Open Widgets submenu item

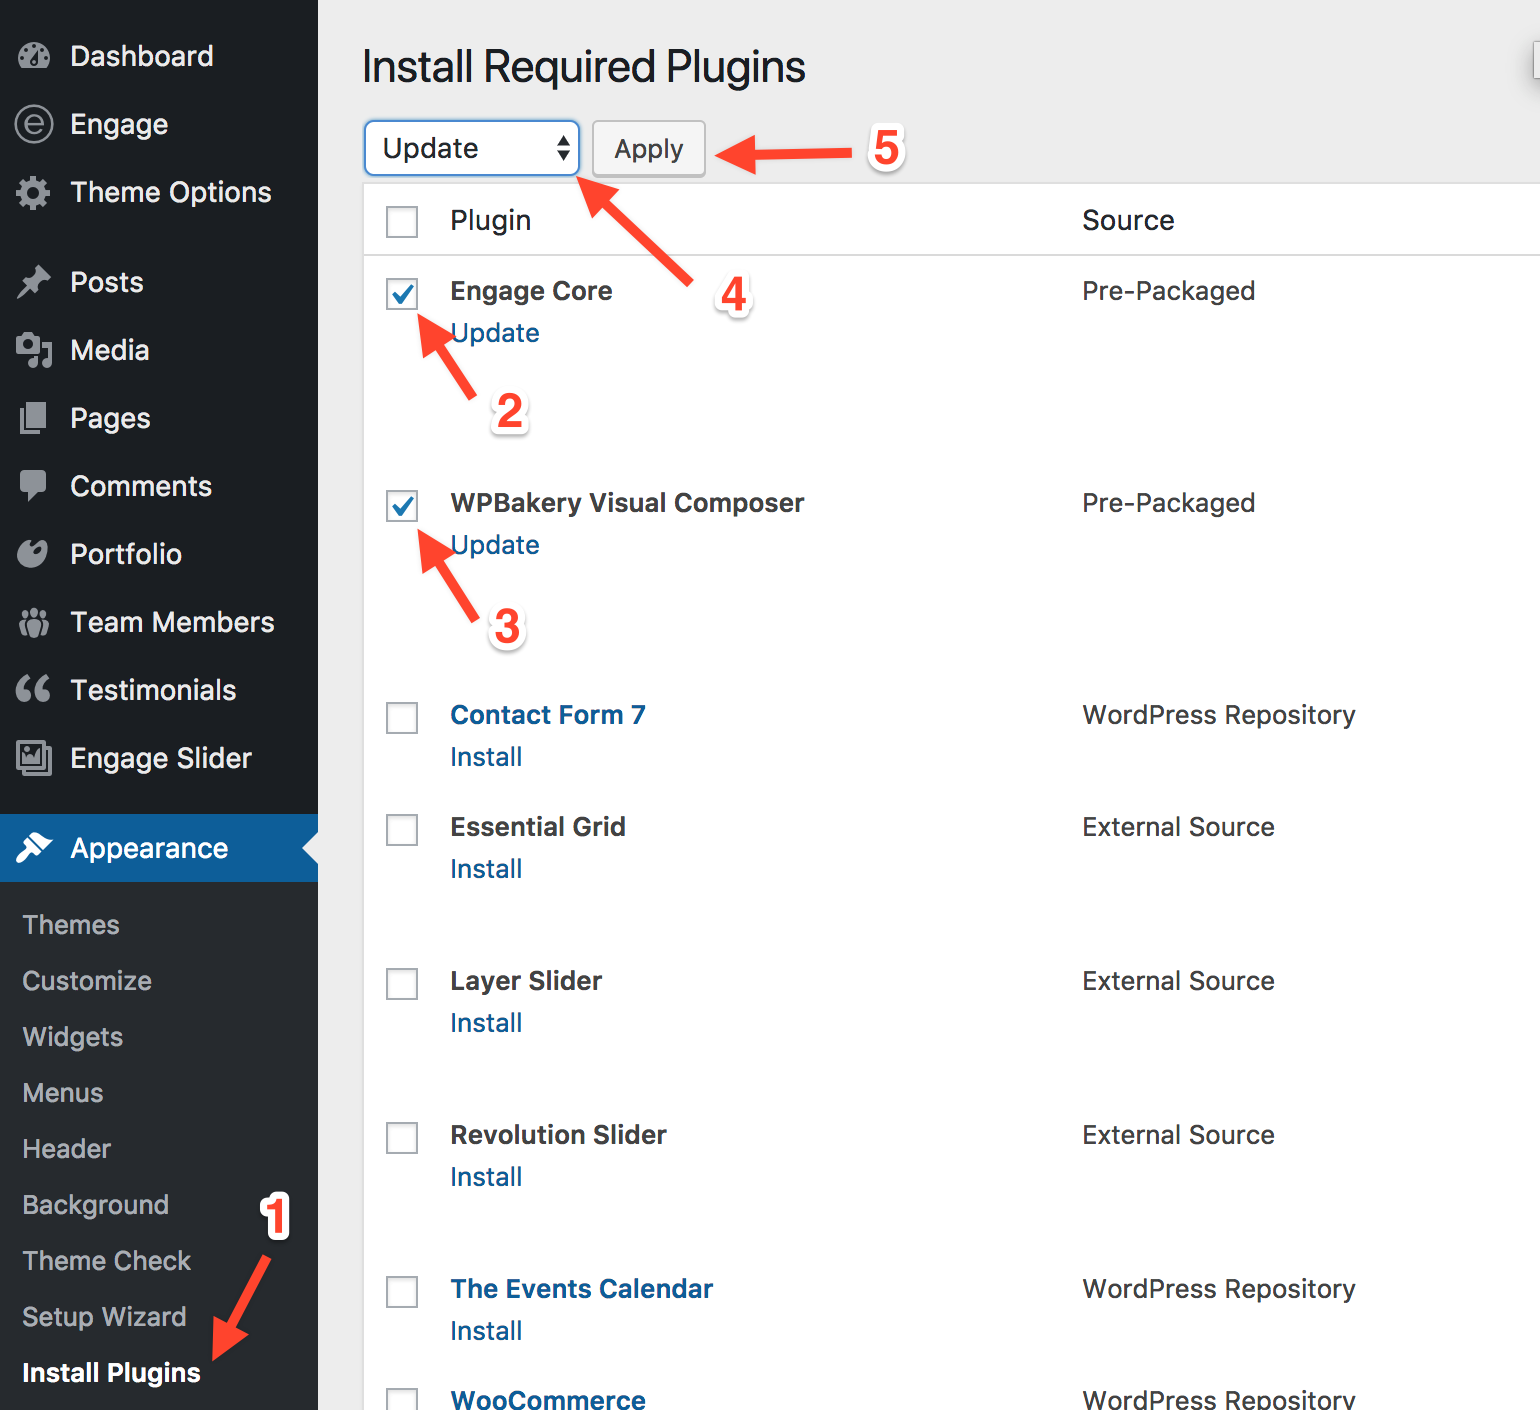click(x=73, y=1037)
